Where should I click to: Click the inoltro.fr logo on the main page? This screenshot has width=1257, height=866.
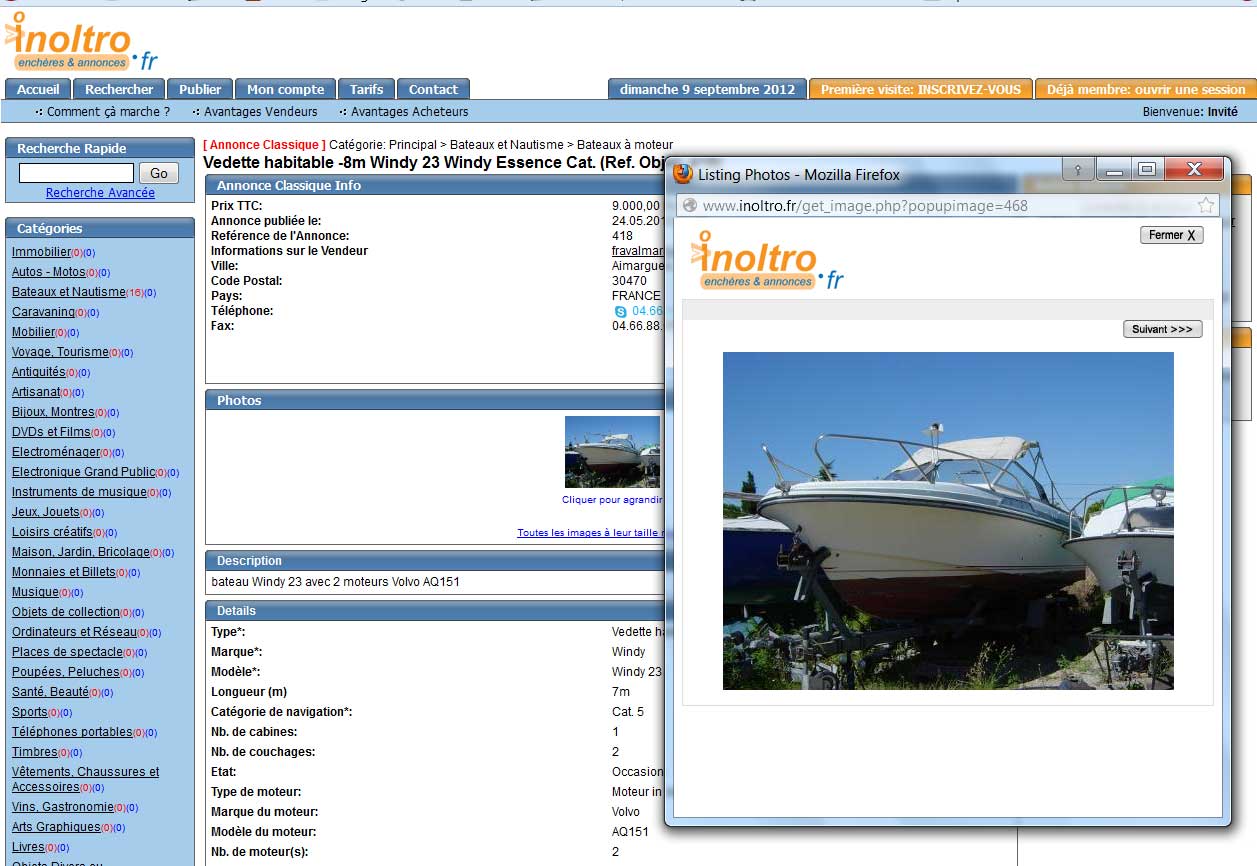tap(82, 40)
